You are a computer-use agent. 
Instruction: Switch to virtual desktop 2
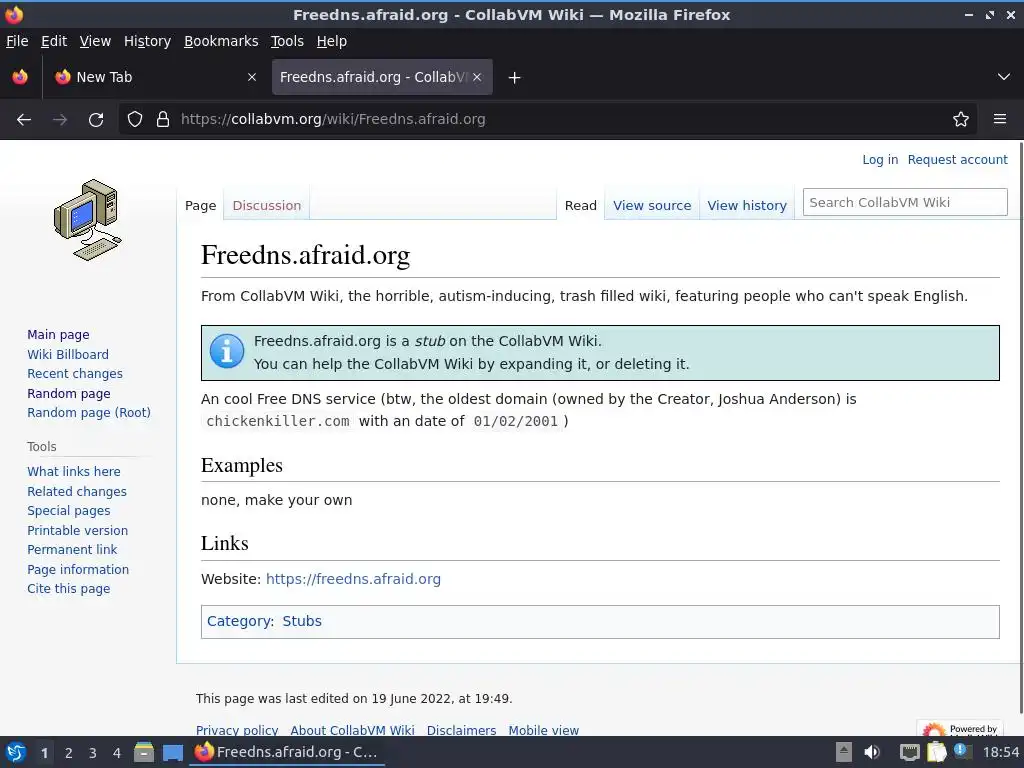click(x=69, y=753)
